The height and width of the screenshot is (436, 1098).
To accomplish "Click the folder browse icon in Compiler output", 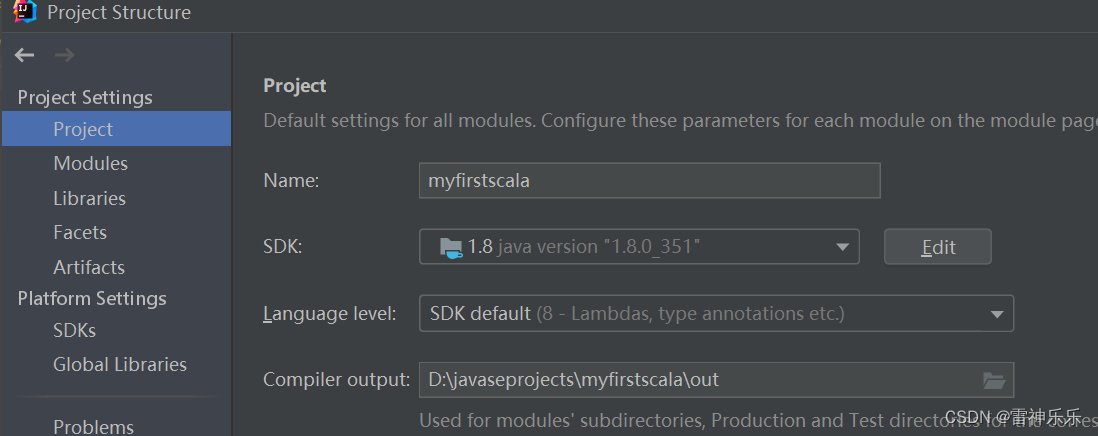I will click(x=994, y=381).
